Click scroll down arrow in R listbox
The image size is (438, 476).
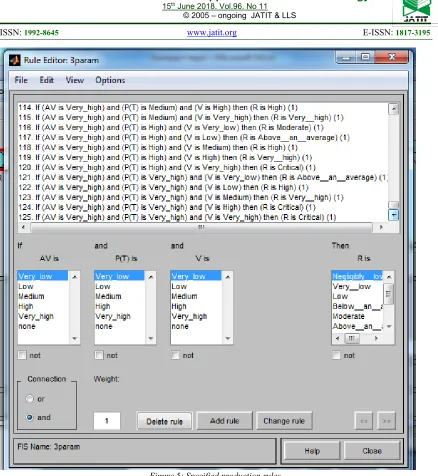pos(389,326)
